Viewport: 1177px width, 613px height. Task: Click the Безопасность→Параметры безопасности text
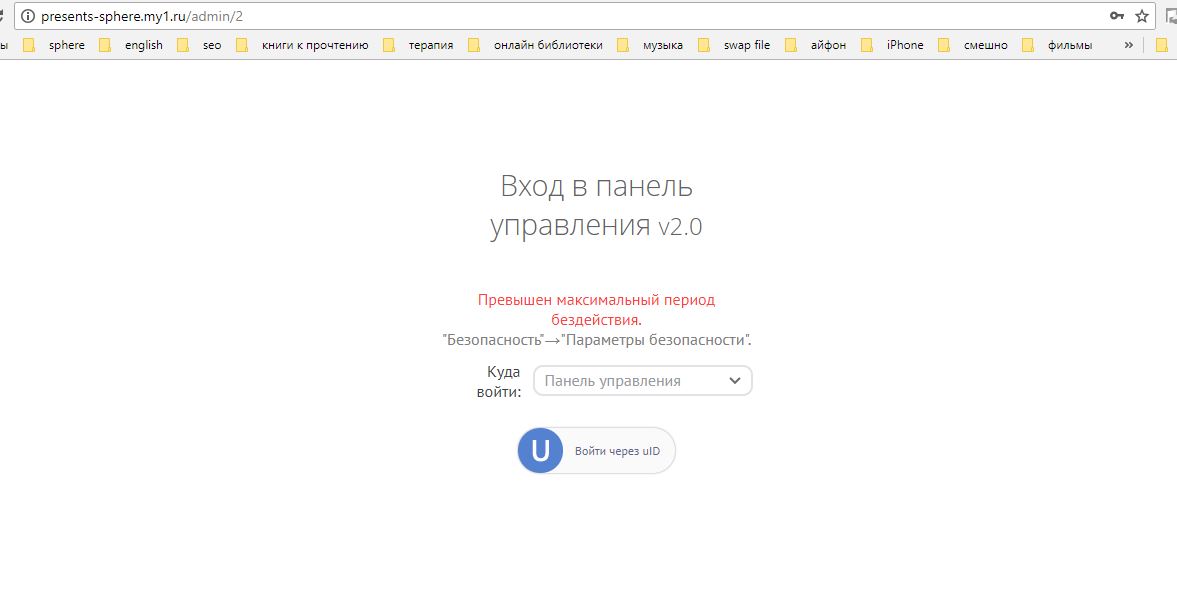pos(597,340)
